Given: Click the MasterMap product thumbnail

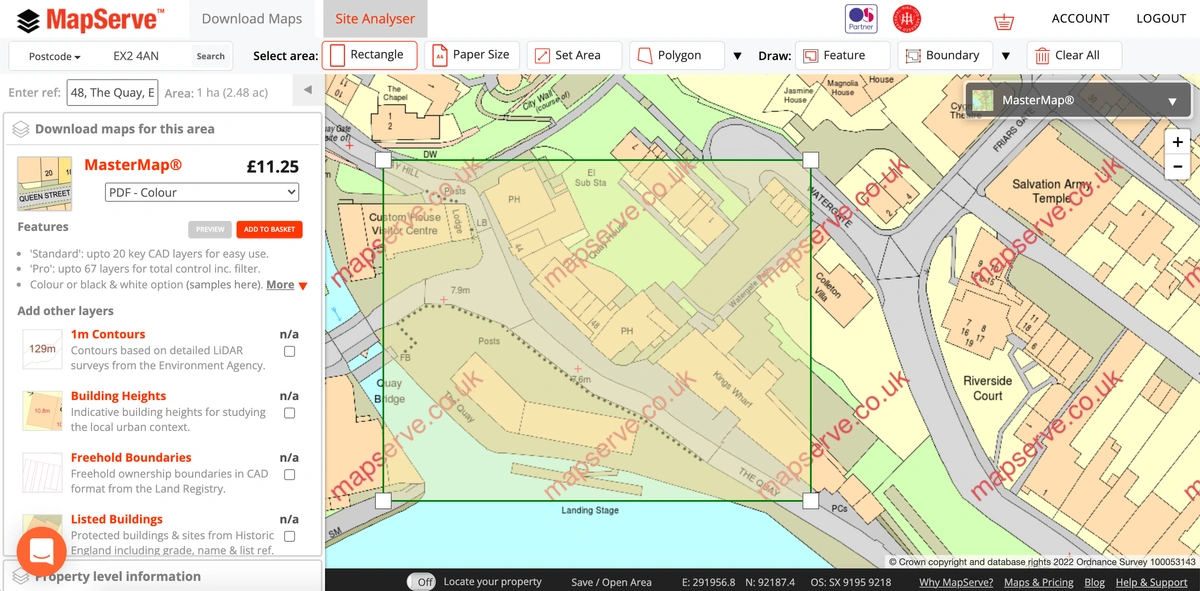Looking at the screenshot, I should click(x=45, y=183).
